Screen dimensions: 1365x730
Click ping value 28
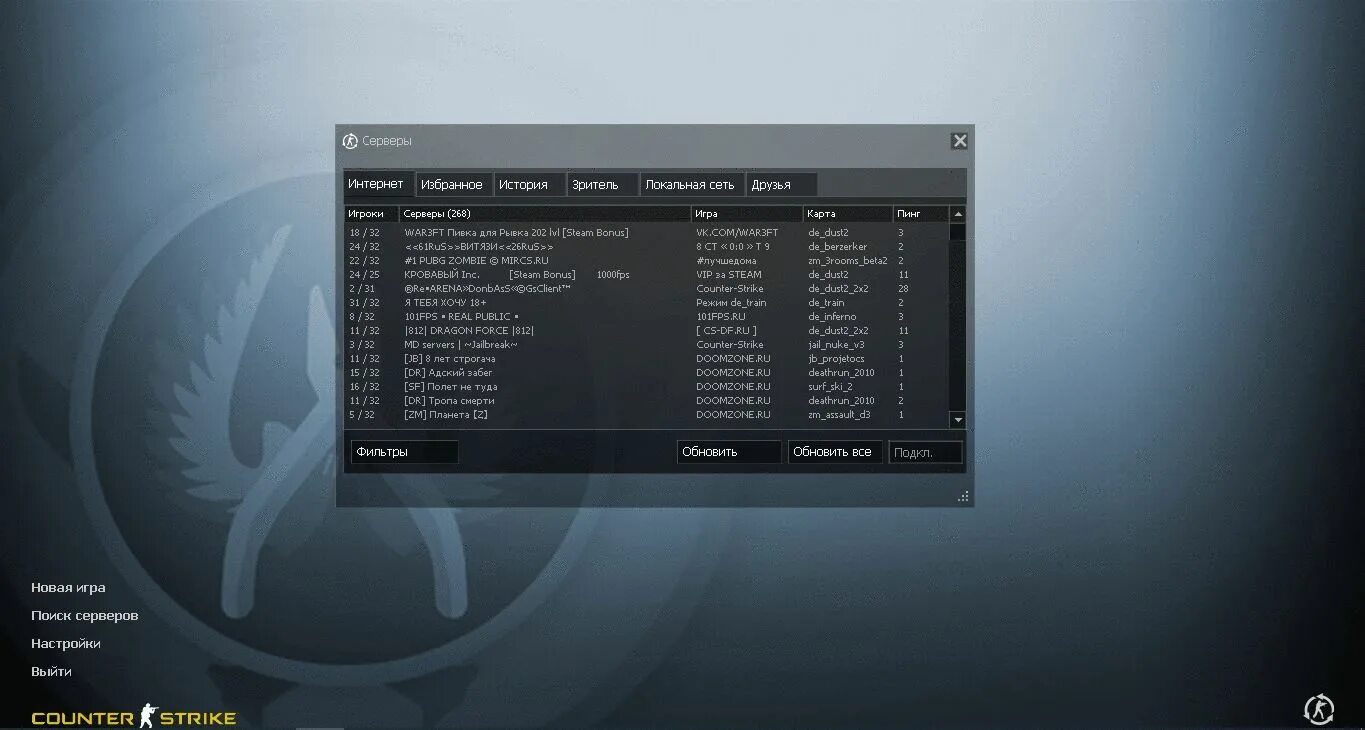tap(903, 289)
